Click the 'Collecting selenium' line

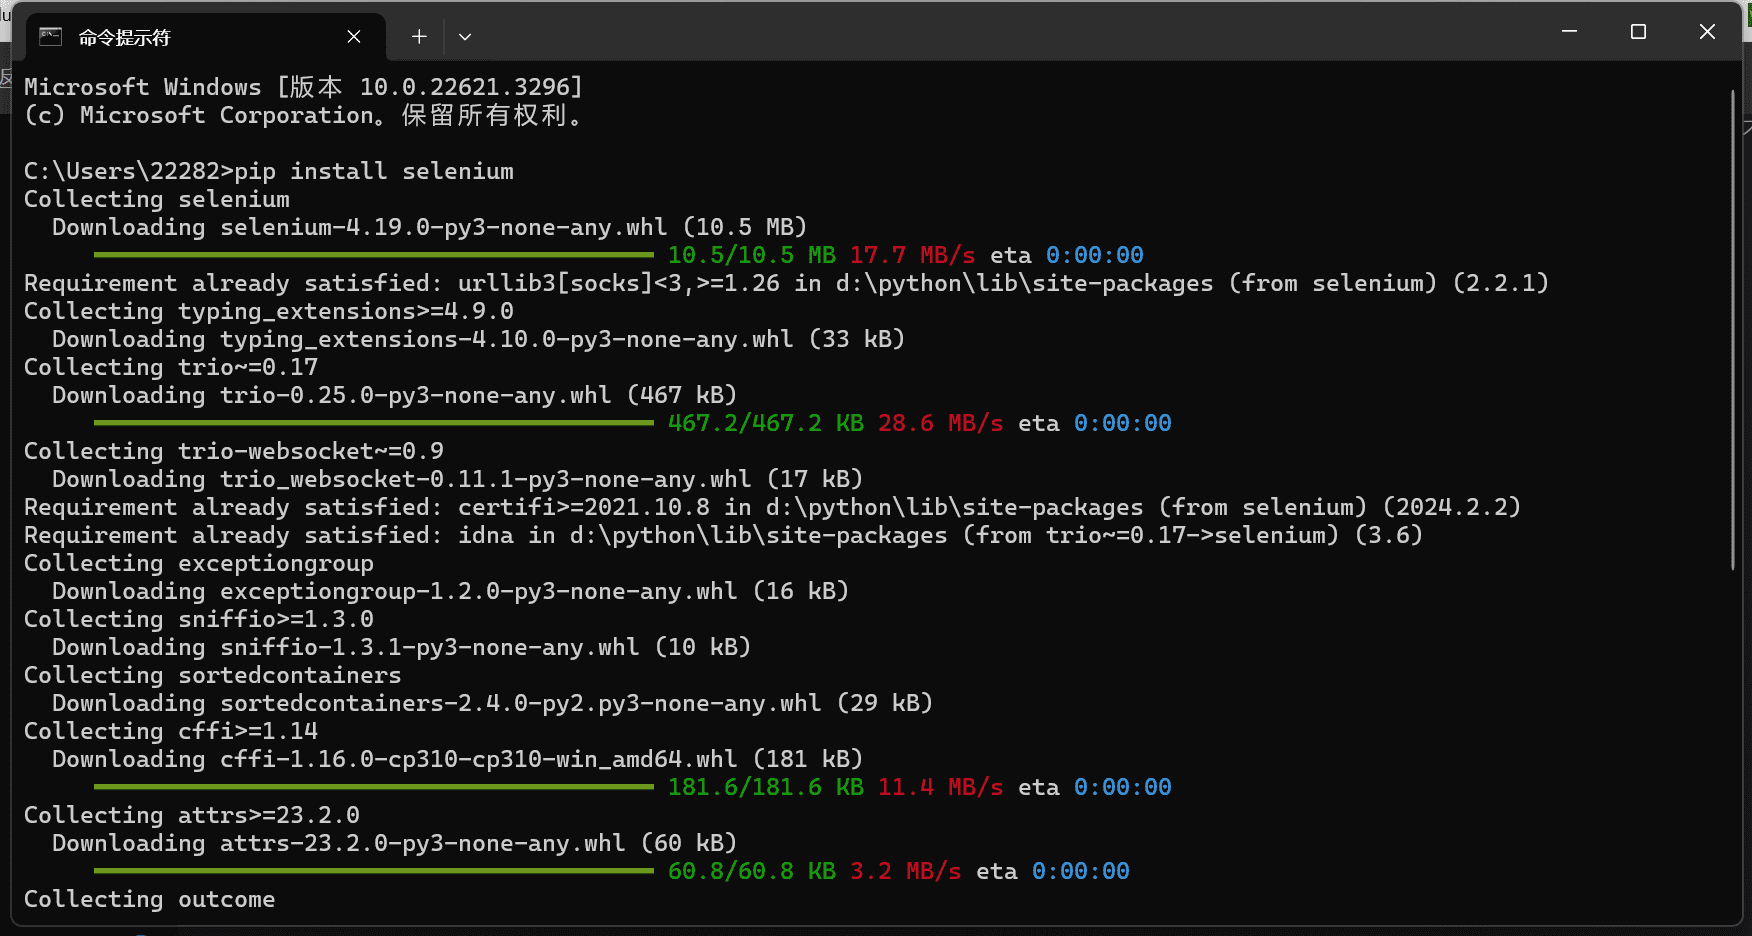(x=157, y=199)
